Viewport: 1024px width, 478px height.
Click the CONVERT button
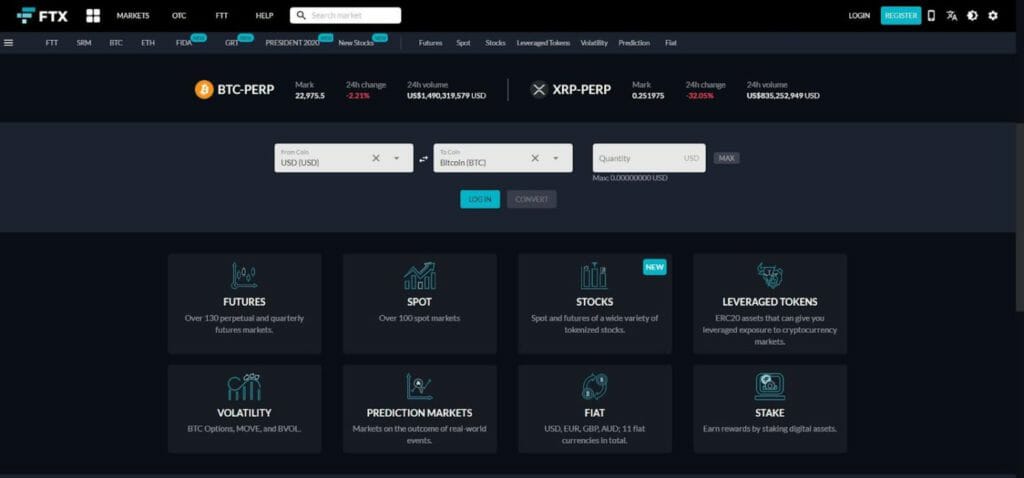tap(532, 199)
